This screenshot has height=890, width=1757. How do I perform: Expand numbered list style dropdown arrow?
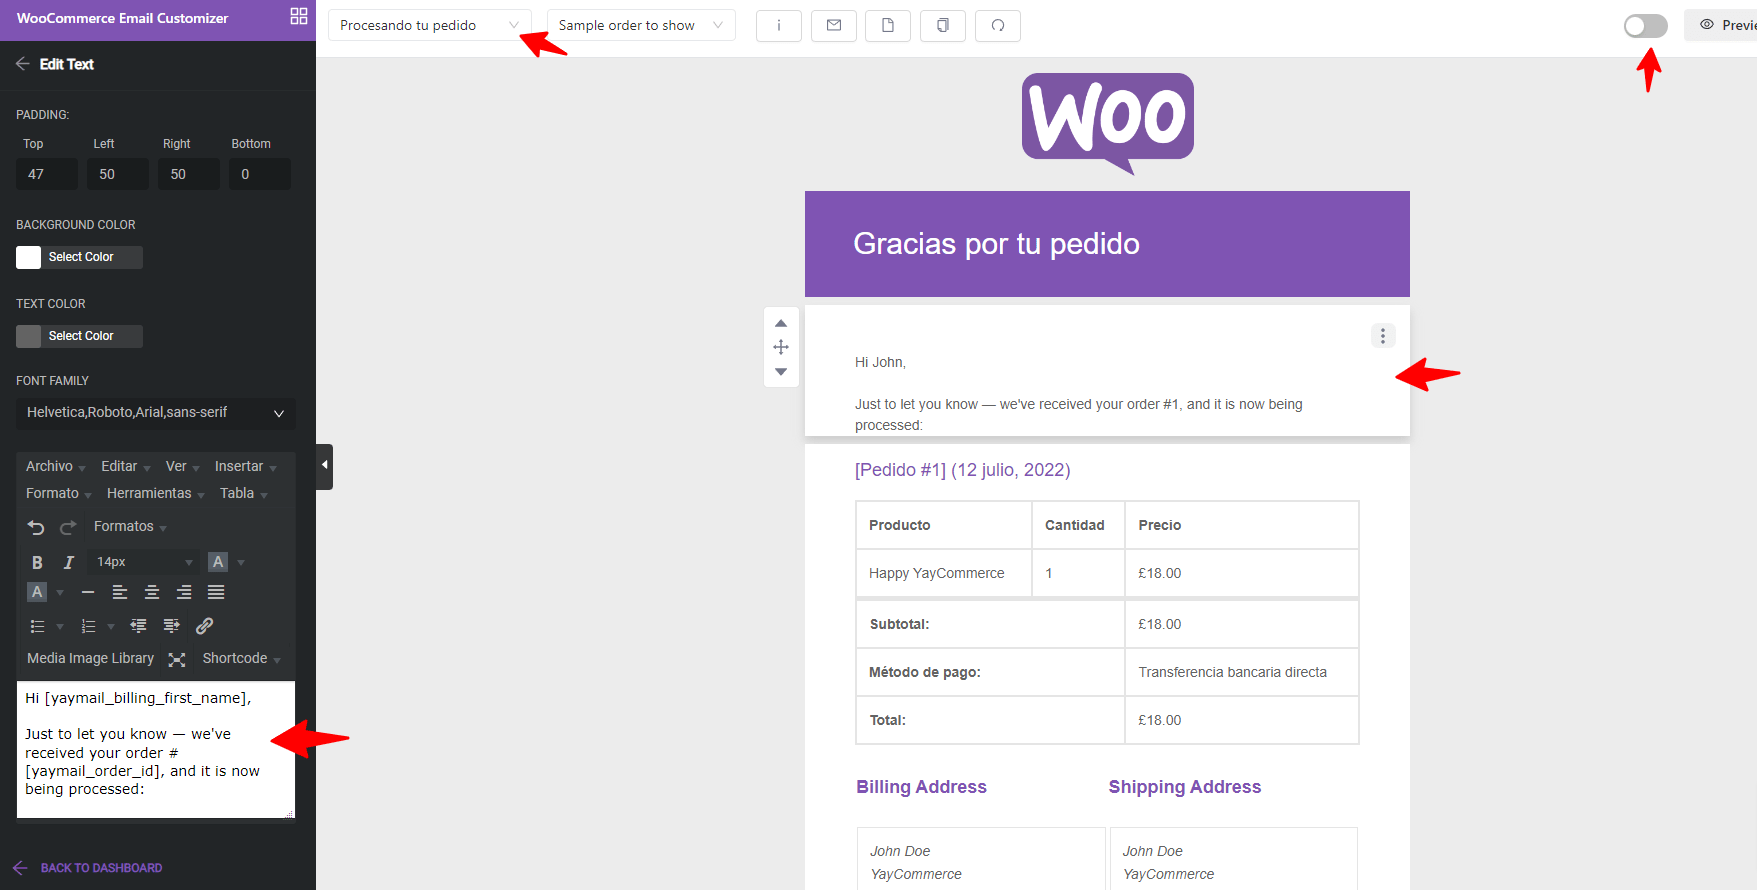(111, 626)
